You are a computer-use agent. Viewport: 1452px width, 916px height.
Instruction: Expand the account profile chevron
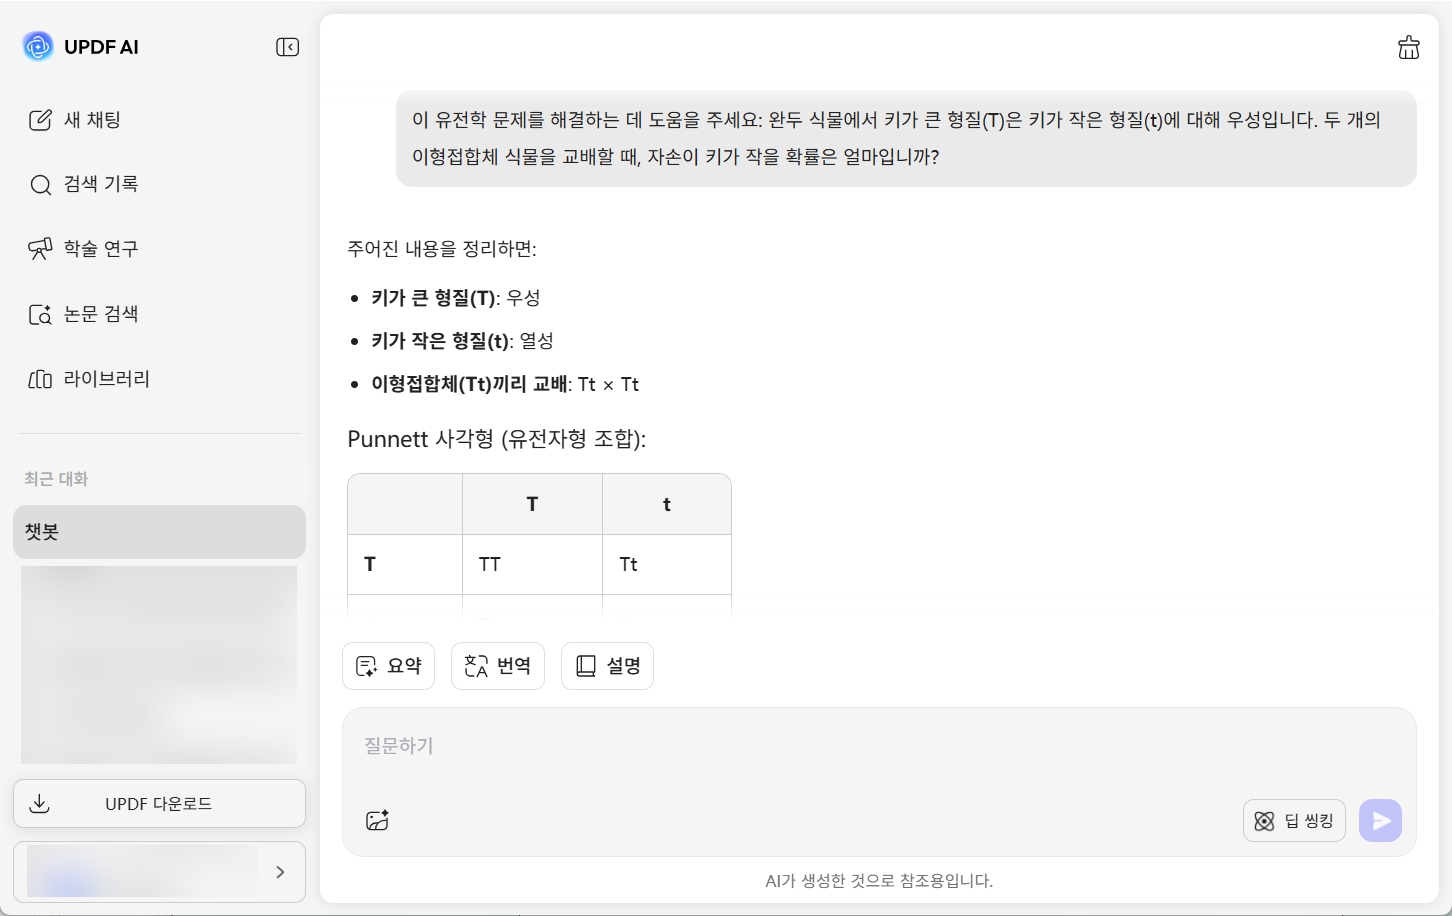pos(280,872)
